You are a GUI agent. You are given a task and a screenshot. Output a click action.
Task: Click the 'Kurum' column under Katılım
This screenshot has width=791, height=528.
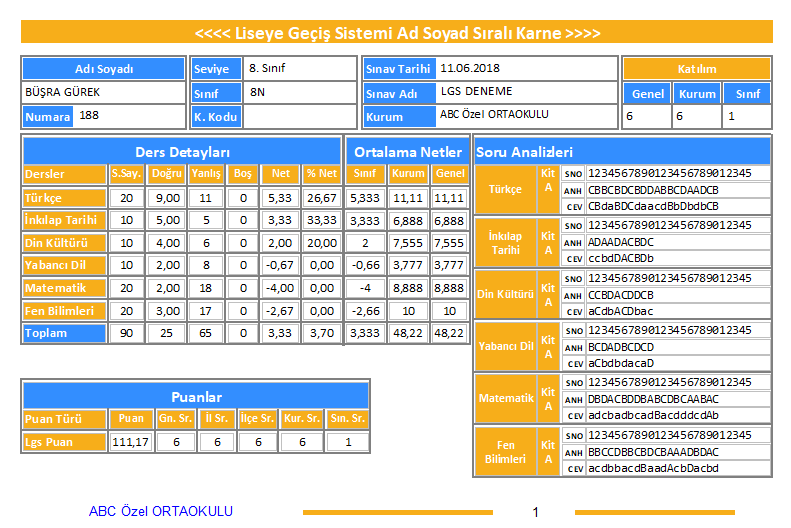[x=697, y=94]
